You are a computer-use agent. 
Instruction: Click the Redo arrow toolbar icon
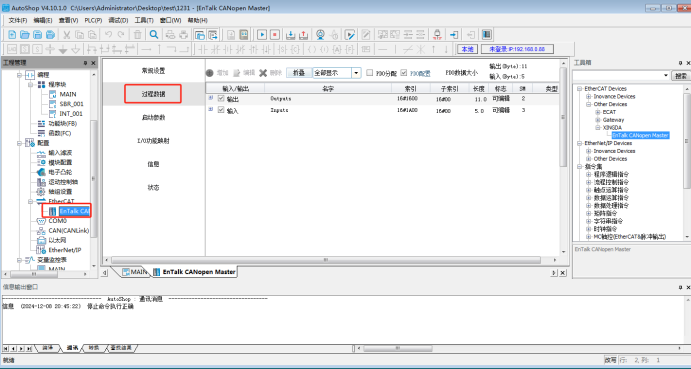pyautogui.click(x=121, y=34)
